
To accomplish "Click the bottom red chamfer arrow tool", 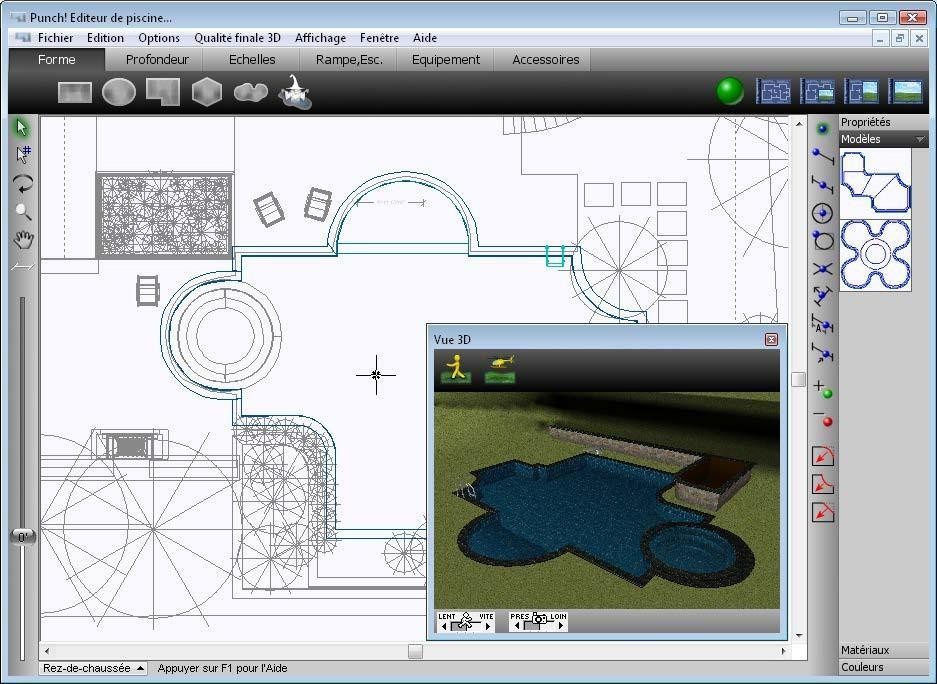I will click(823, 512).
